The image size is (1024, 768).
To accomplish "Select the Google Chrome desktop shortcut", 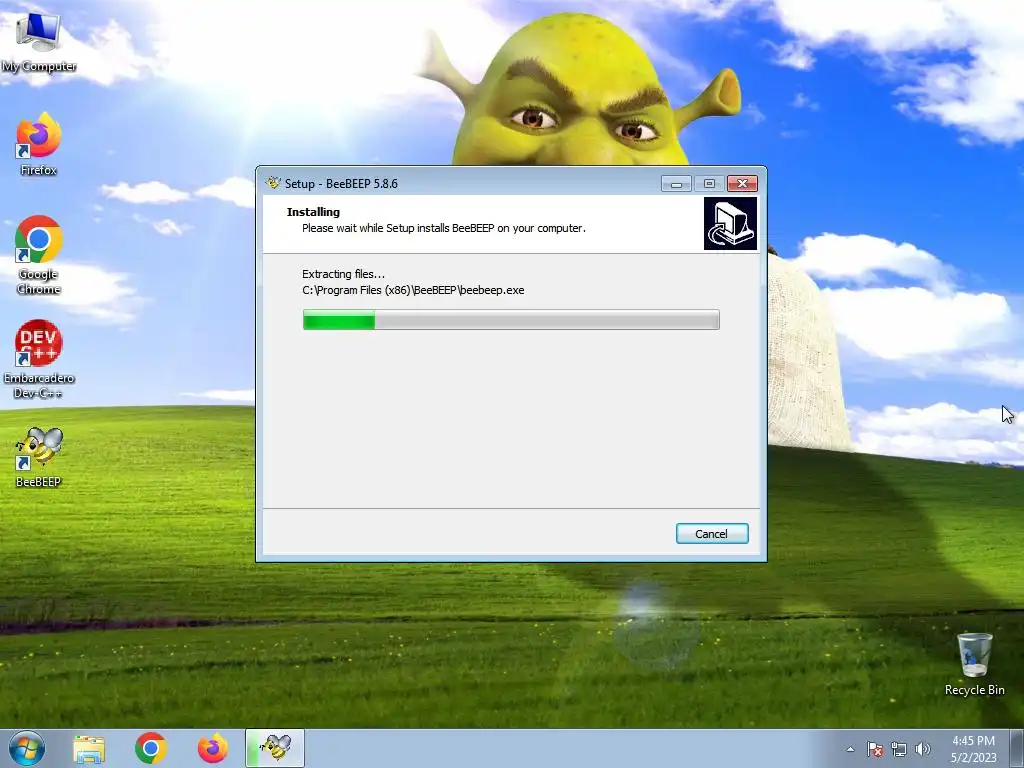I will click(x=39, y=255).
